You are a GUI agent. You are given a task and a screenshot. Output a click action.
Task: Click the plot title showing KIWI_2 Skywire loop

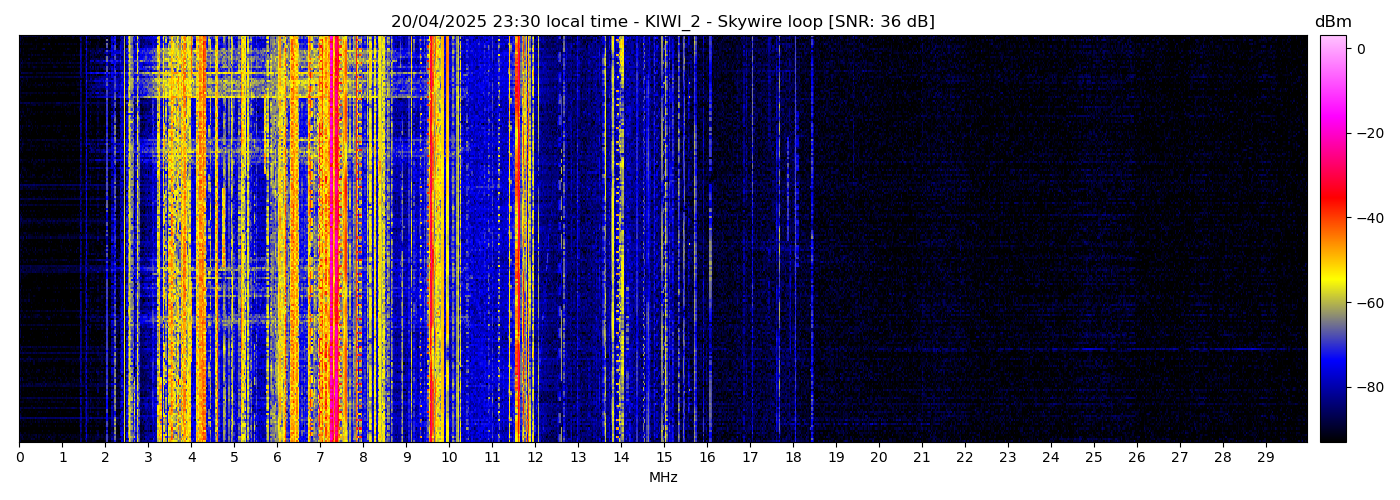click(x=662, y=22)
